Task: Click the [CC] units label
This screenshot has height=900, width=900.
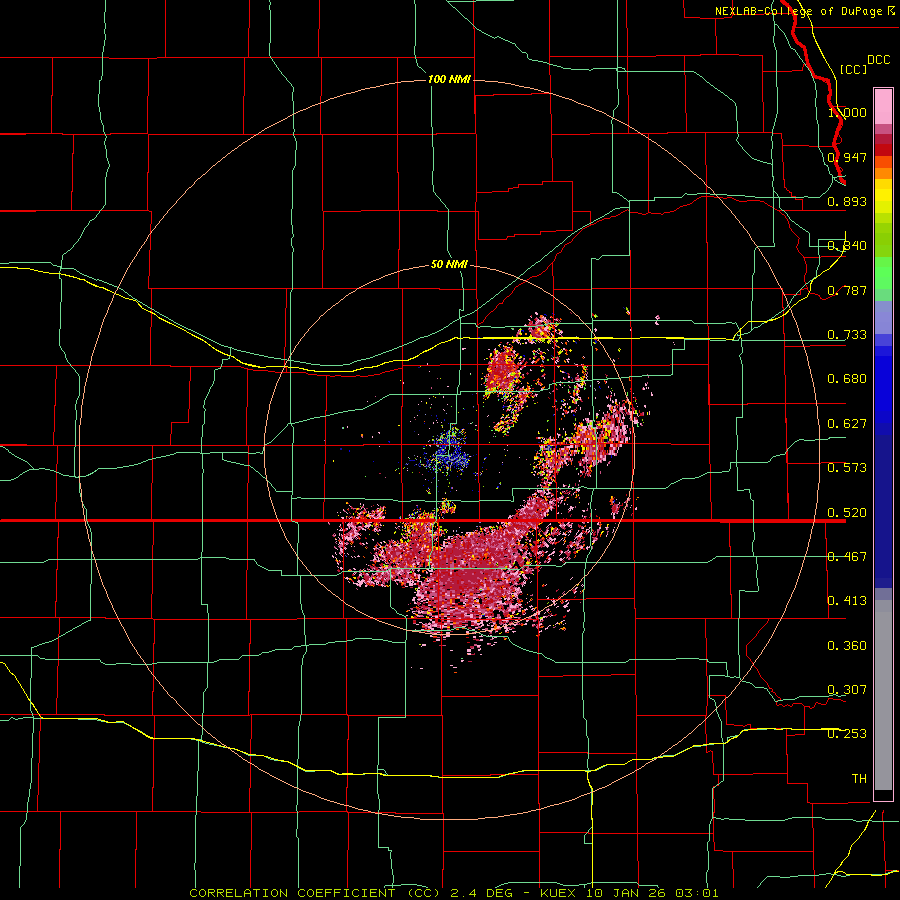Action: point(853,69)
